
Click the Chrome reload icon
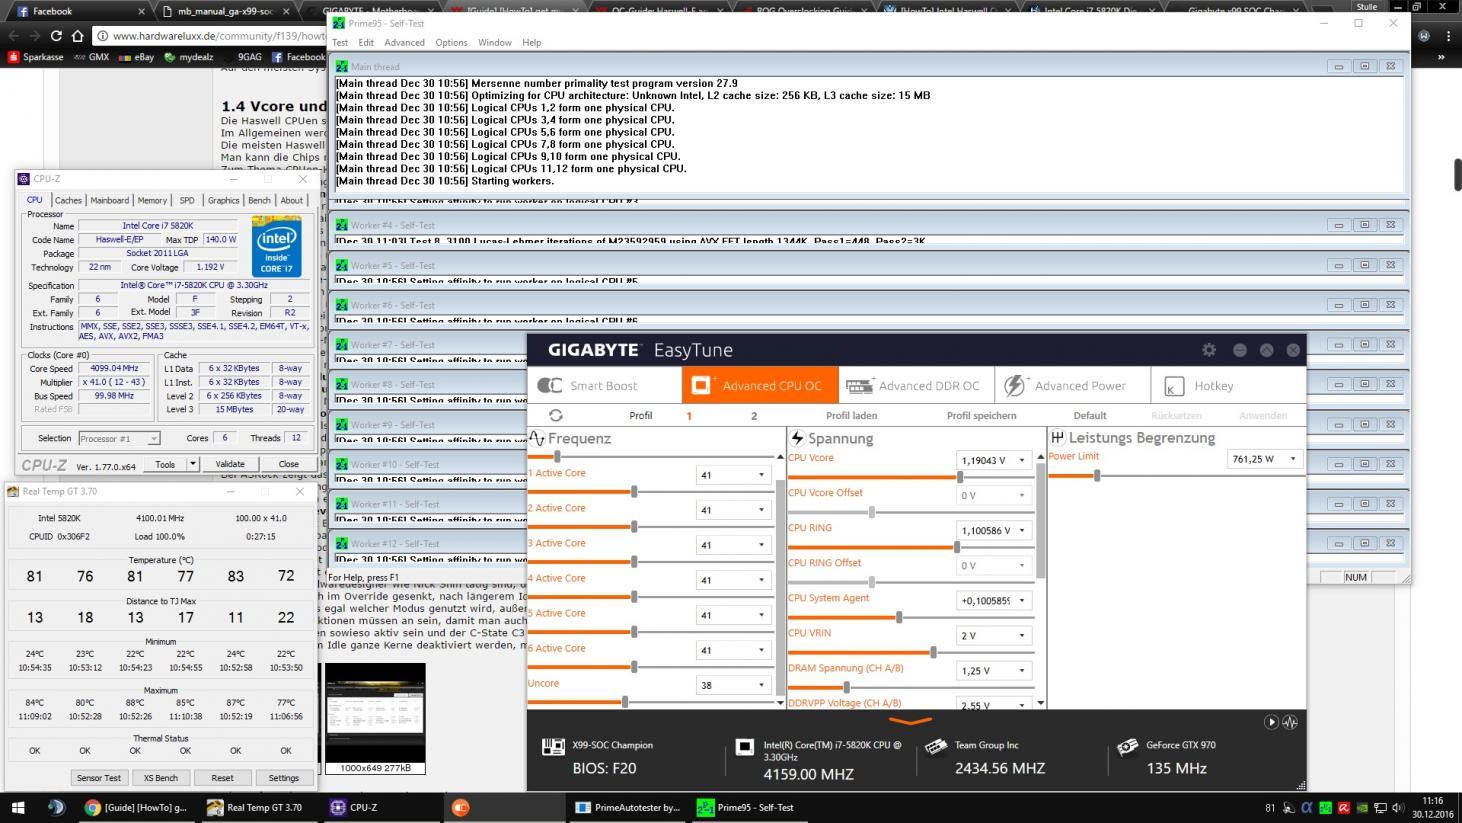pos(56,36)
